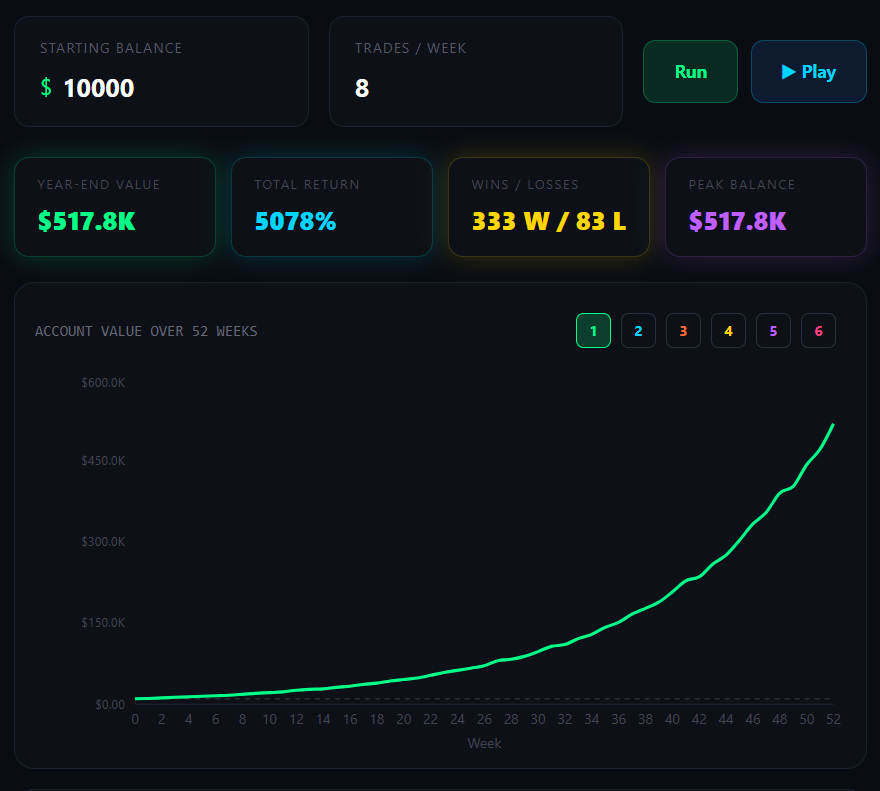Click the $300.0K y-axis label
The width and height of the screenshot is (880, 791).
pos(103,542)
